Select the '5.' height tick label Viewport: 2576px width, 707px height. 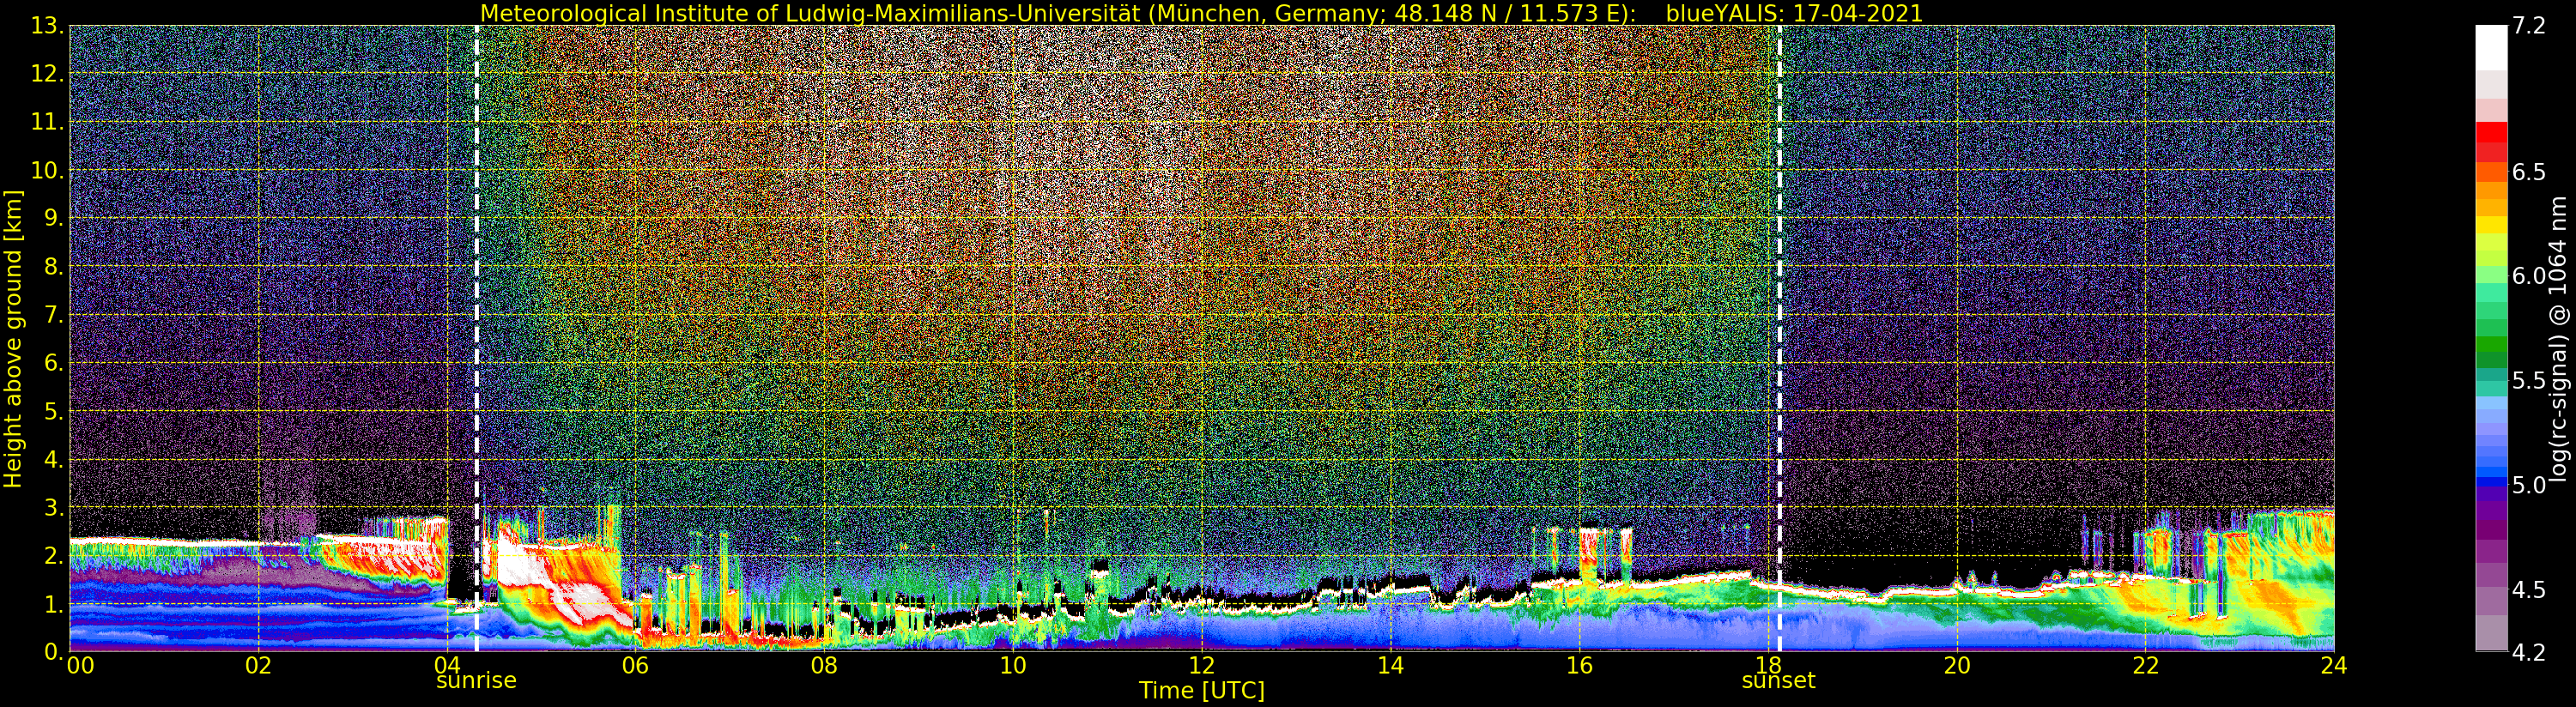pos(54,411)
